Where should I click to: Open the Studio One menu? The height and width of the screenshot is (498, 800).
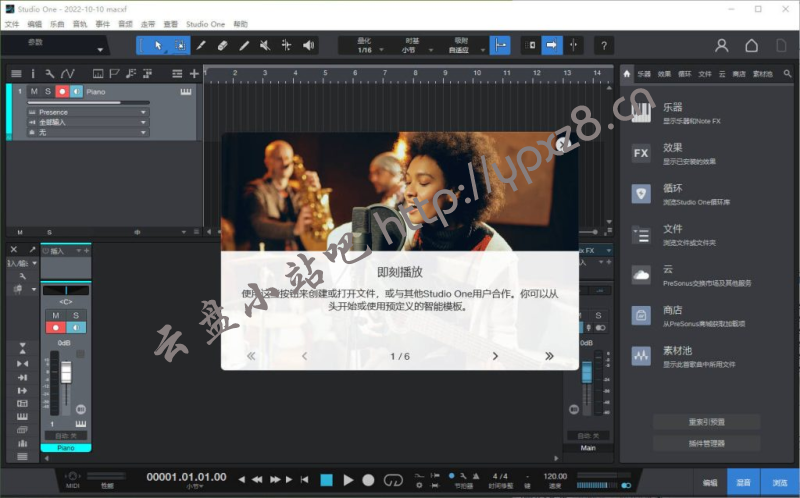205,24
